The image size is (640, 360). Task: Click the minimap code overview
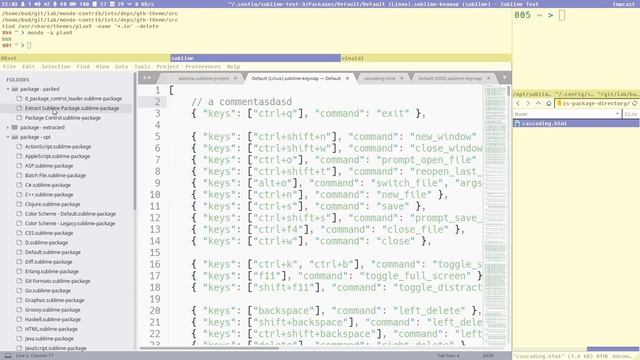pyautogui.click(x=495, y=216)
